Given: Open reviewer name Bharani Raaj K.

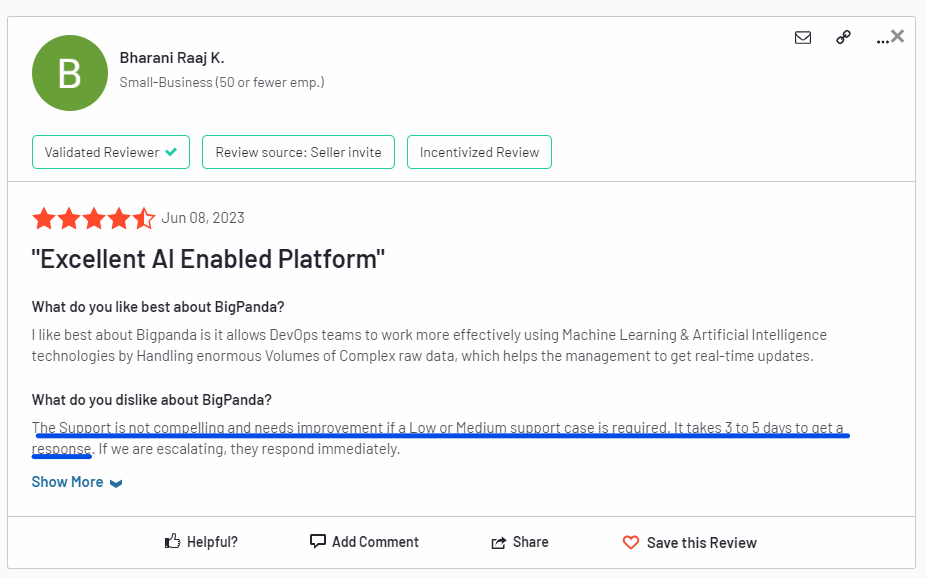Looking at the screenshot, I should click(171, 58).
